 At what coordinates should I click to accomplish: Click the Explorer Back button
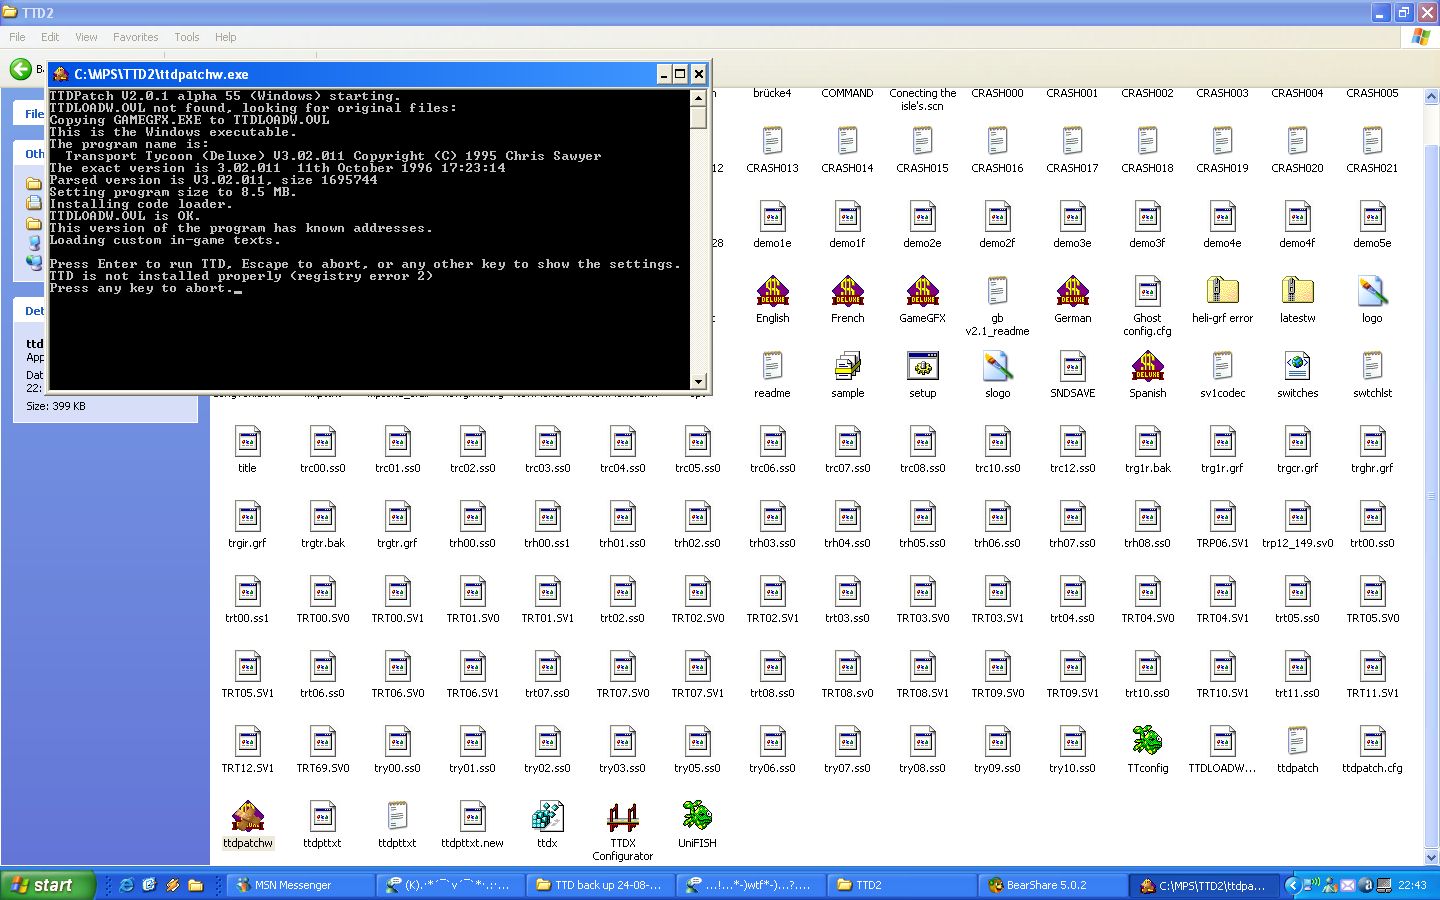click(20, 69)
